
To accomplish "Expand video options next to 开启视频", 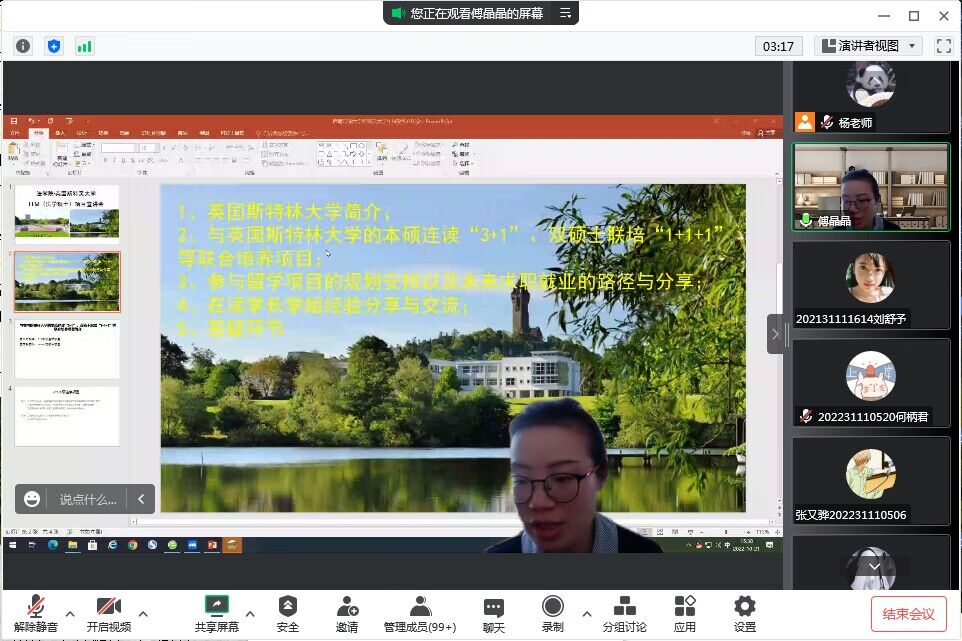I will pyautogui.click(x=143, y=613).
